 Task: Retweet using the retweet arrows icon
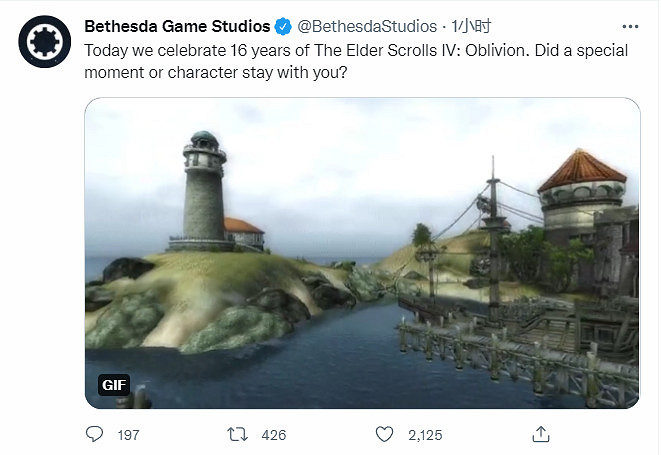pos(238,434)
